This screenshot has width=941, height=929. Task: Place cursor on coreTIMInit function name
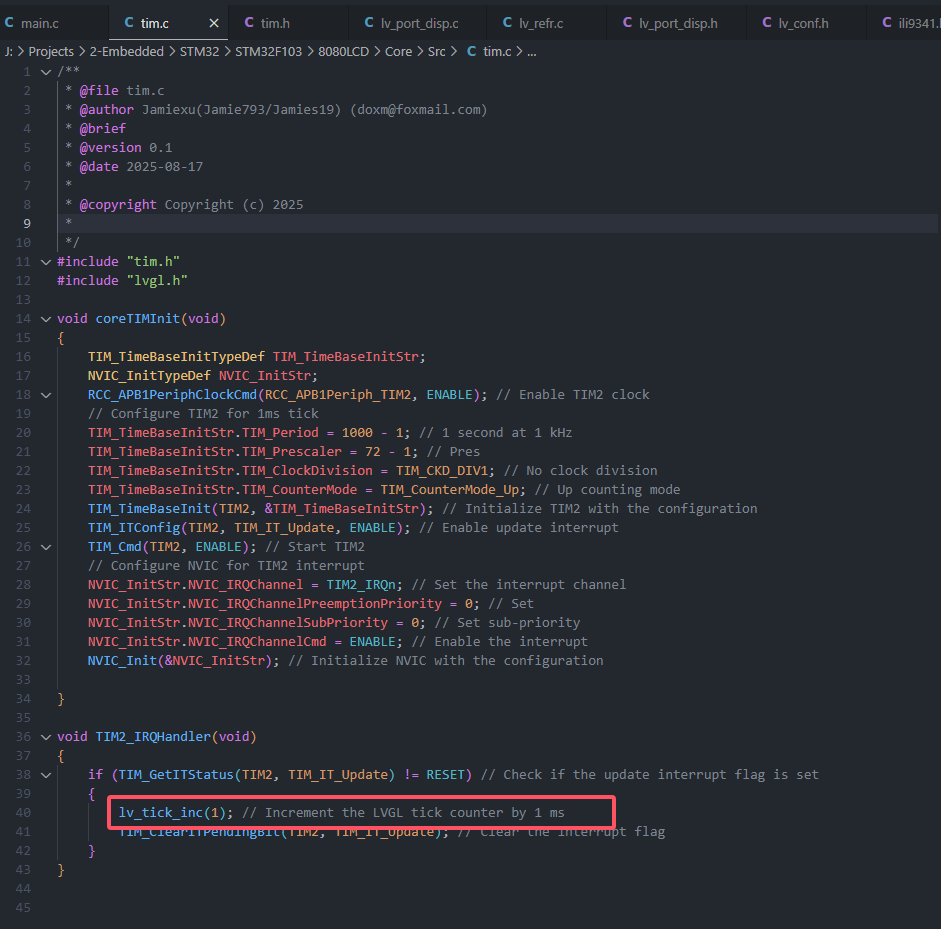coord(138,319)
